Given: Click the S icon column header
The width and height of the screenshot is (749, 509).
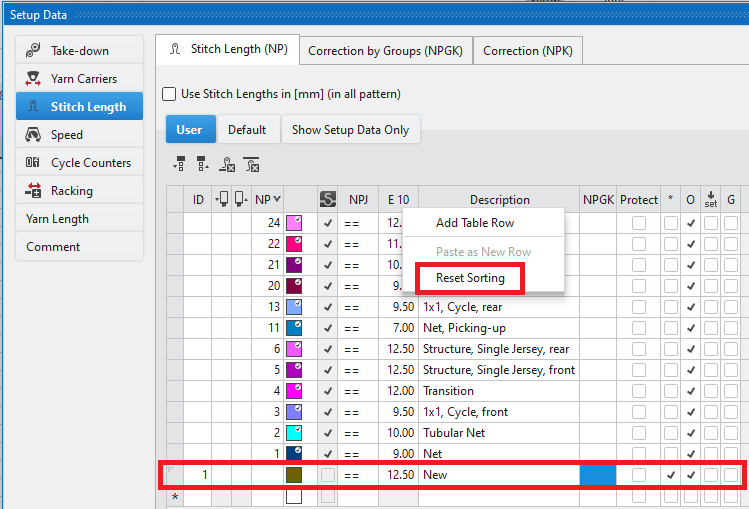Looking at the screenshot, I should [x=327, y=200].
